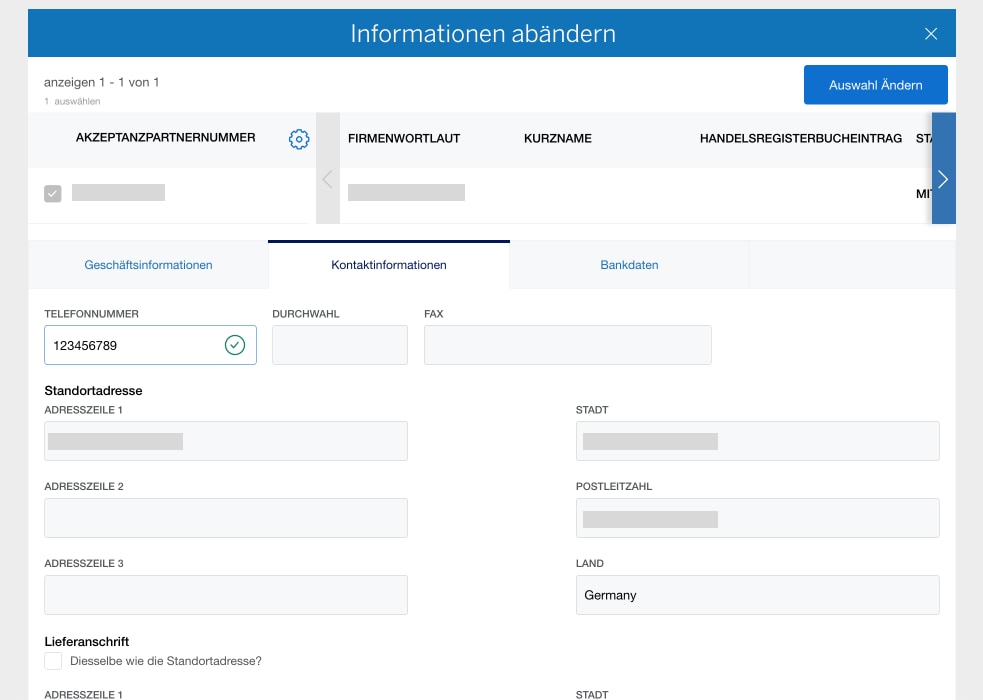
Task: Switch to the Bankdaten tab
Action: [x=628, y=264]
